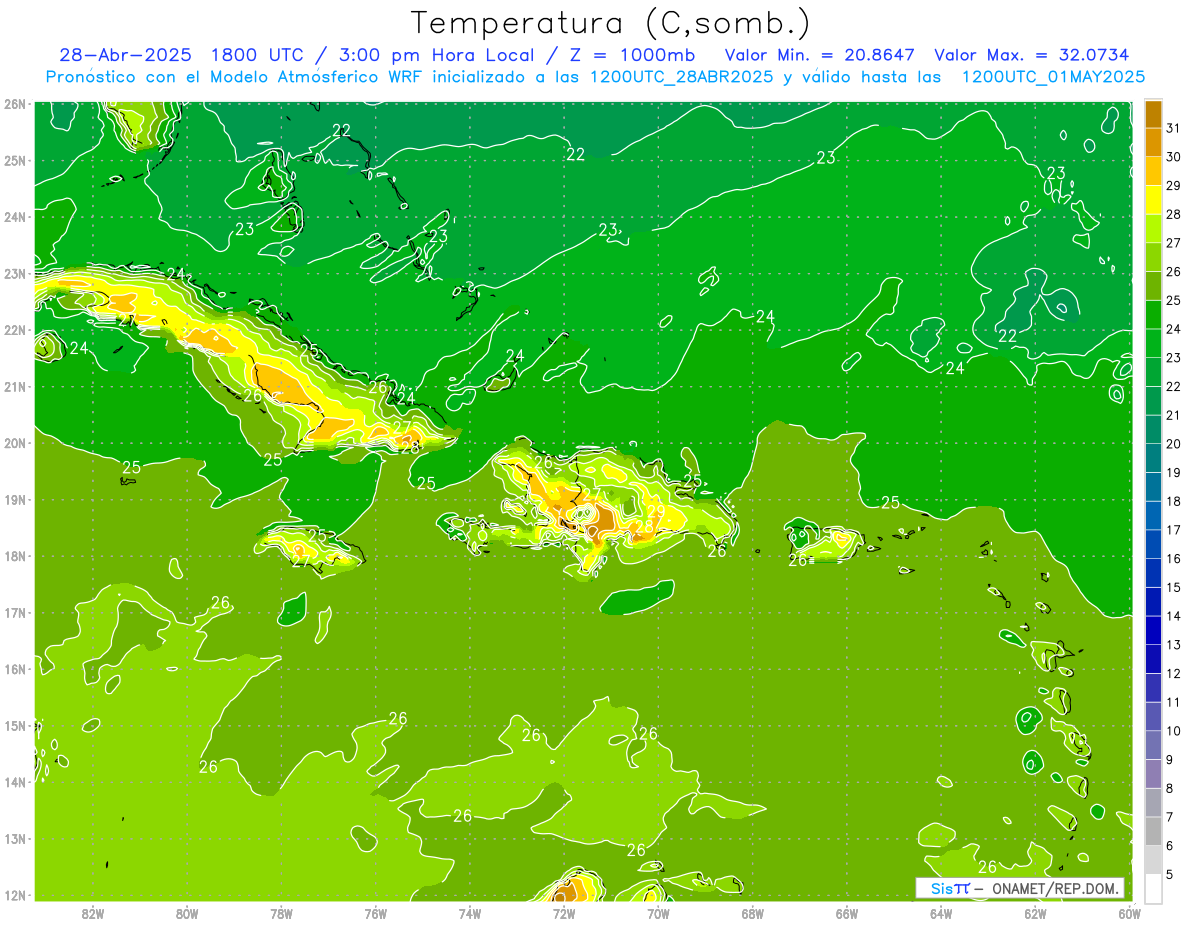Click legend value 31 on color scale
This screenshot has width=1200, height=927.
[x=1173, y=127]
